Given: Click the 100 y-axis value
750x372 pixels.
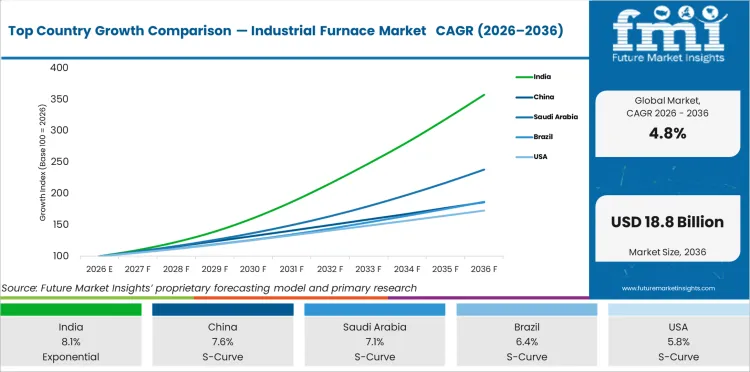Looking at the screenshot, I should coord(59,256).
